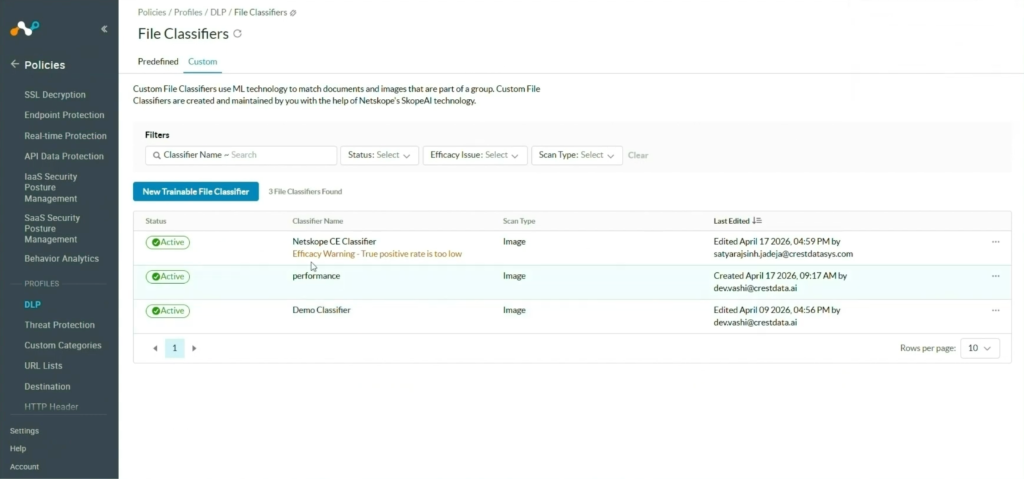This screenshot has height=479, width=1024.
Task: Open API Data Protection in sidebar
Action: point(64,156)
